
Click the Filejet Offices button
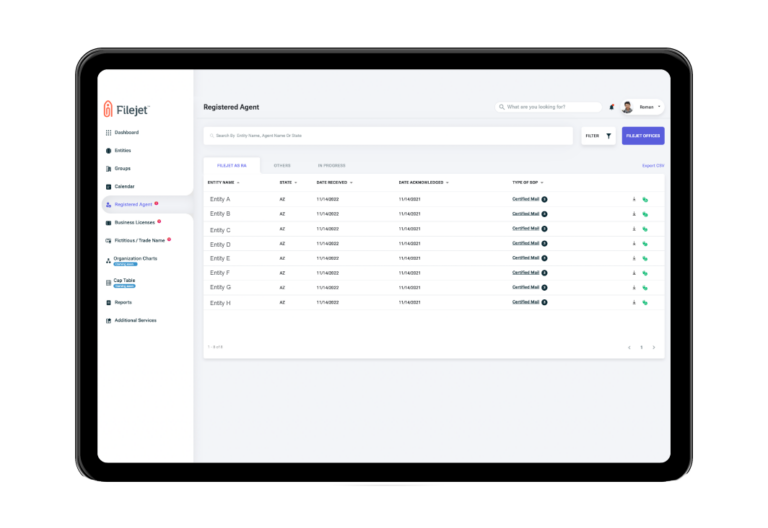[643, 136]
